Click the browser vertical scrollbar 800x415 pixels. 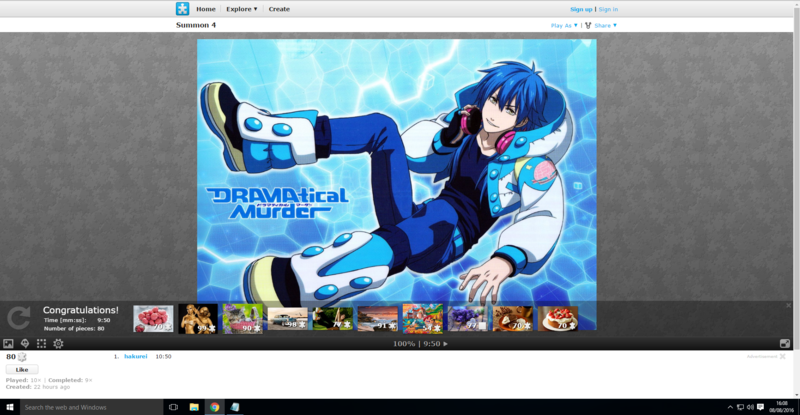pos(796,199)
